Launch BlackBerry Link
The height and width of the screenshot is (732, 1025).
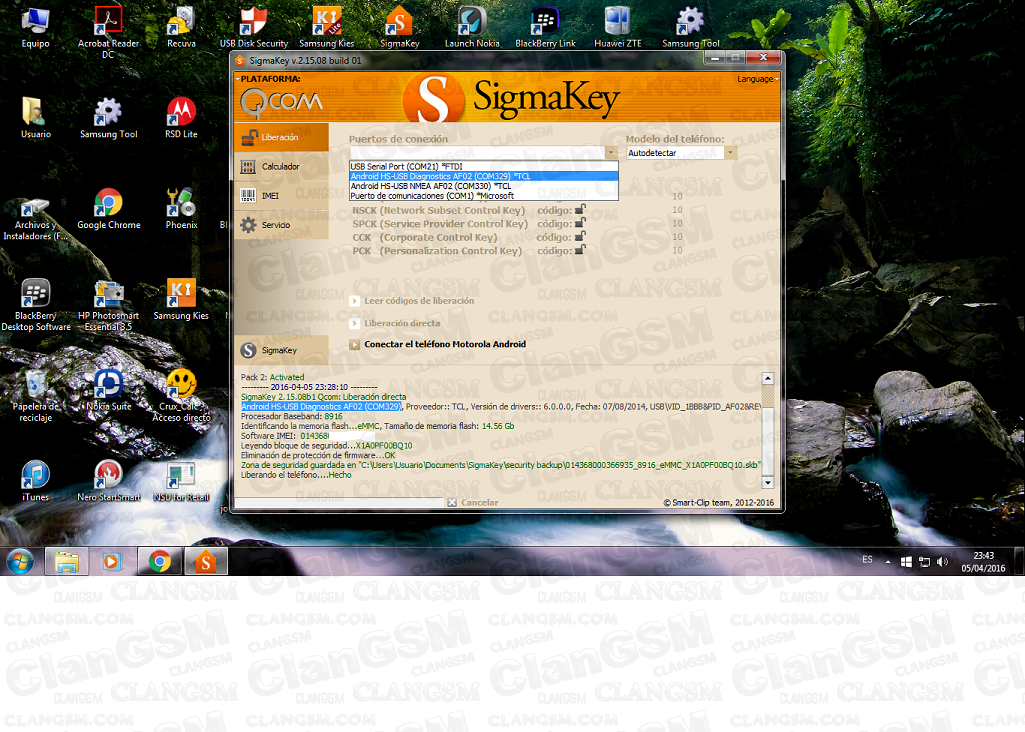click(545, 28)
